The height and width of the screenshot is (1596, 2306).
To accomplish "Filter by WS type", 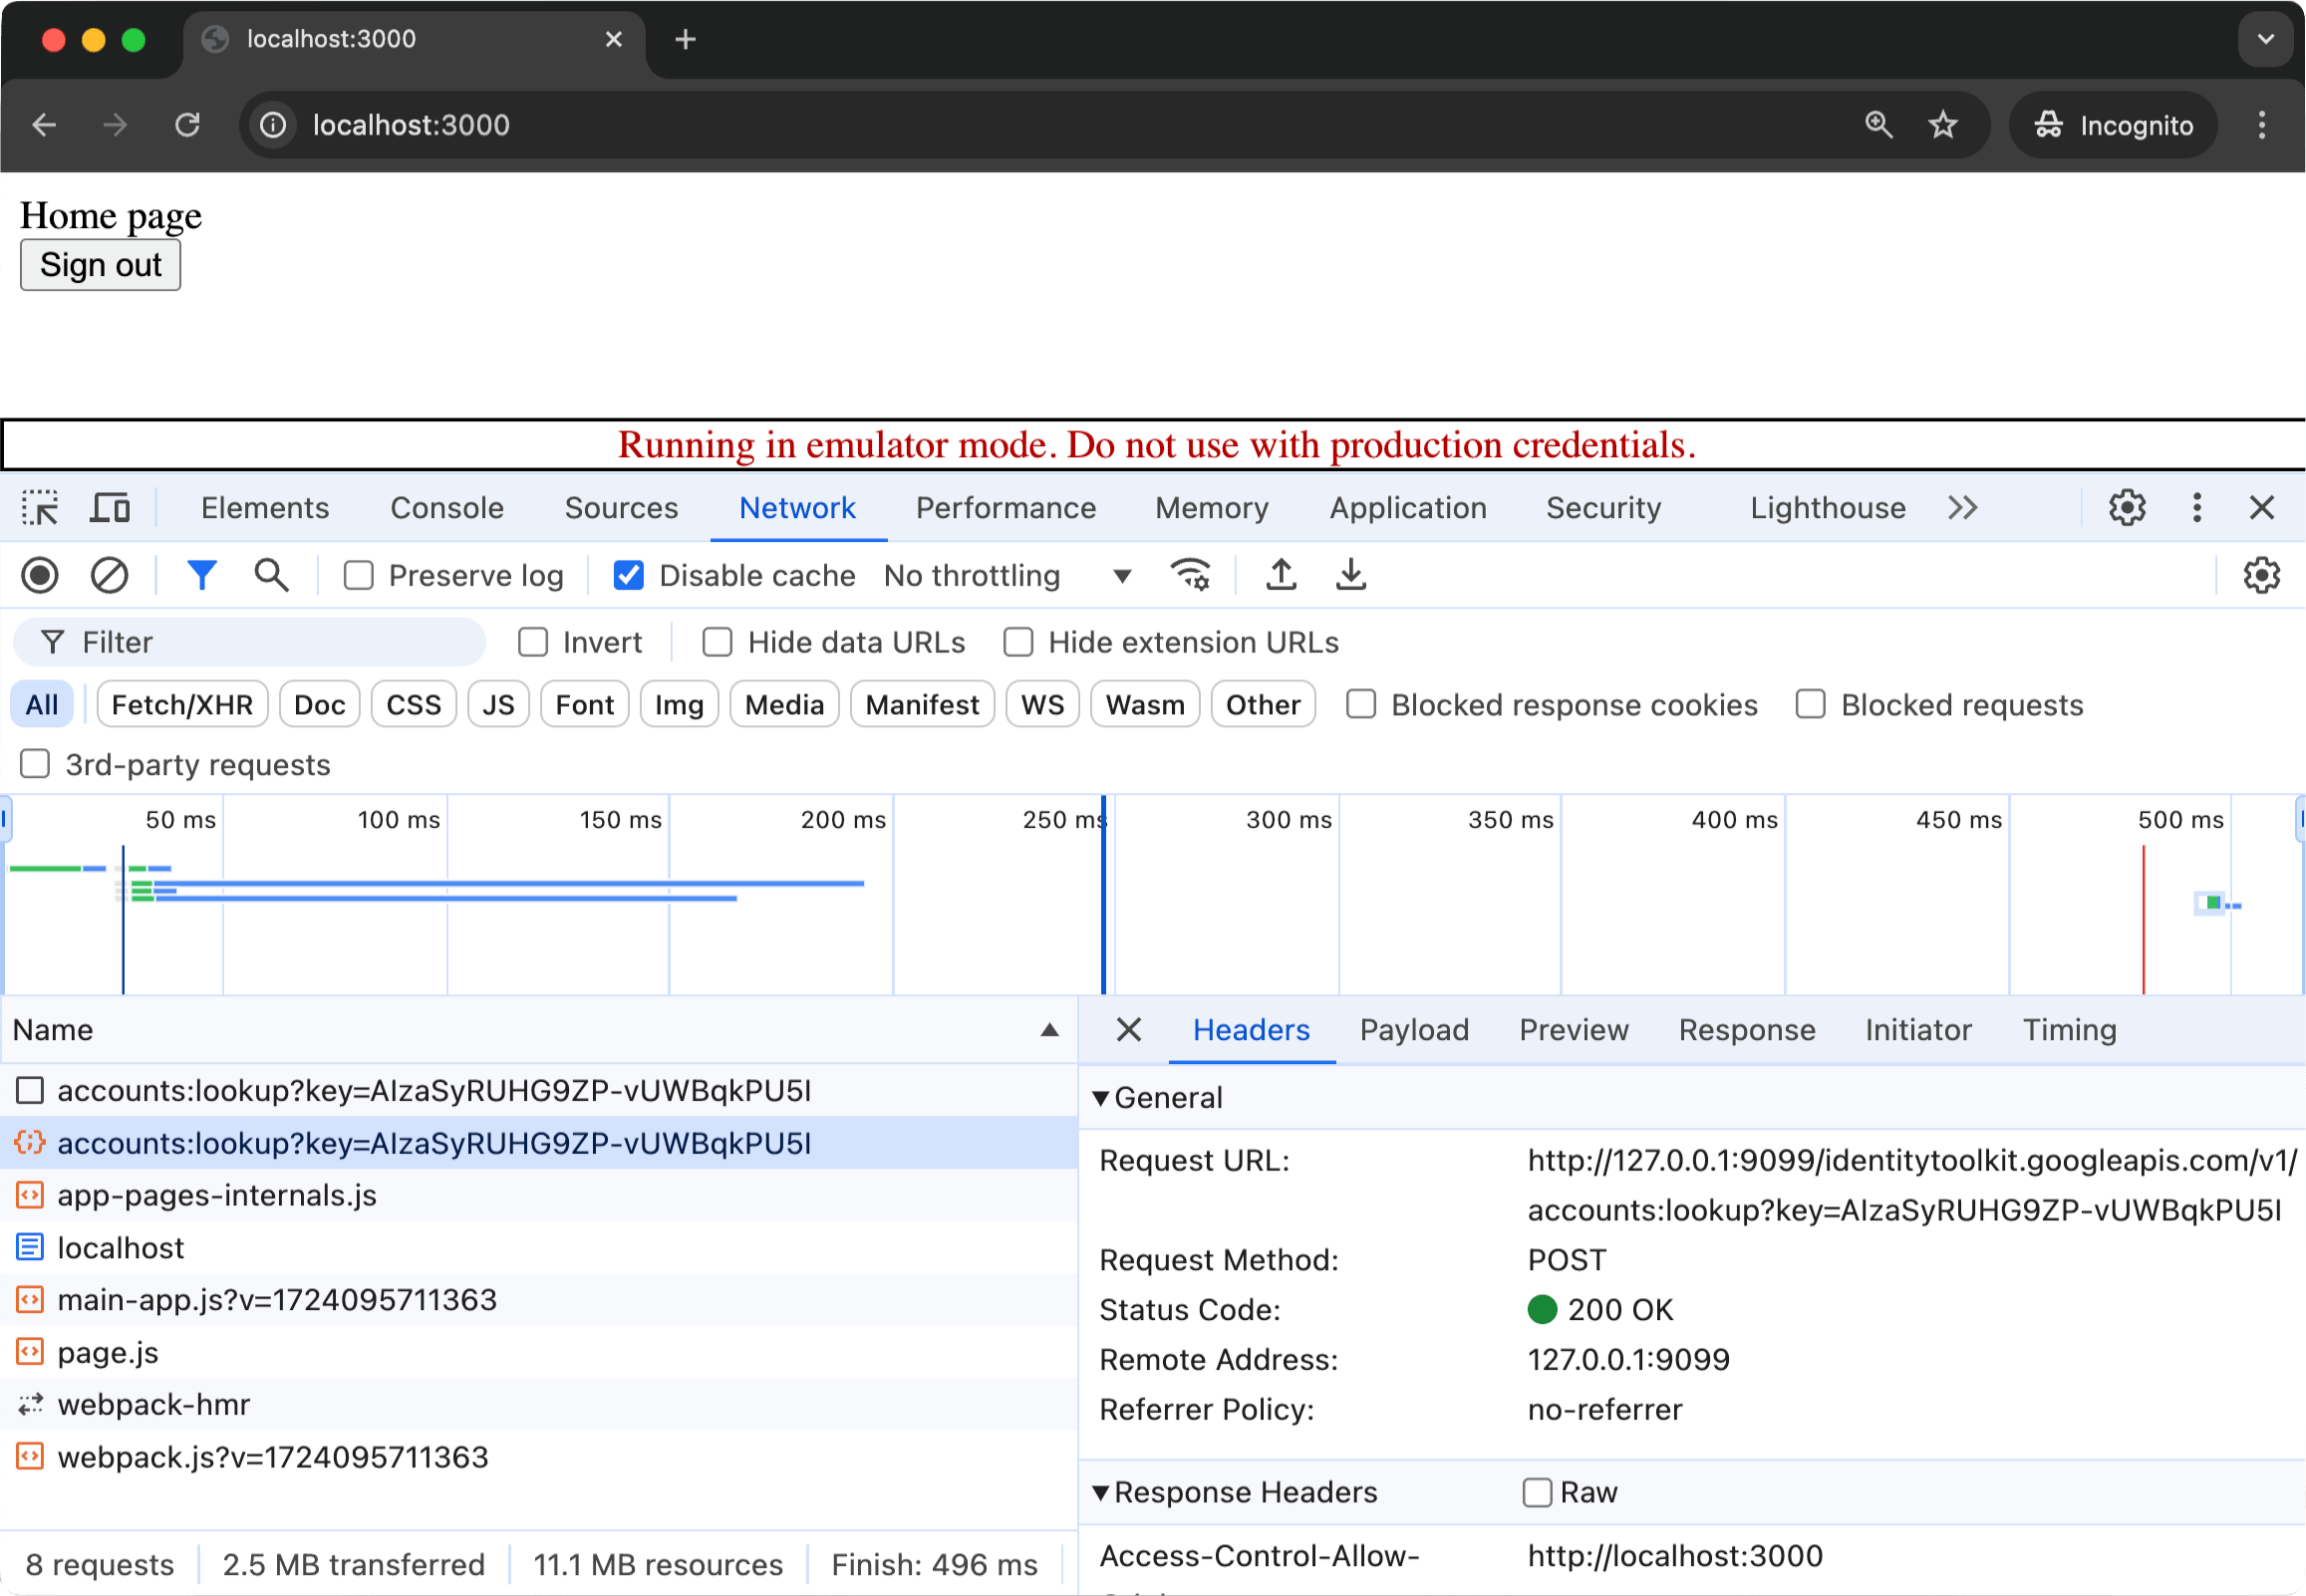I will (1042, 705).
